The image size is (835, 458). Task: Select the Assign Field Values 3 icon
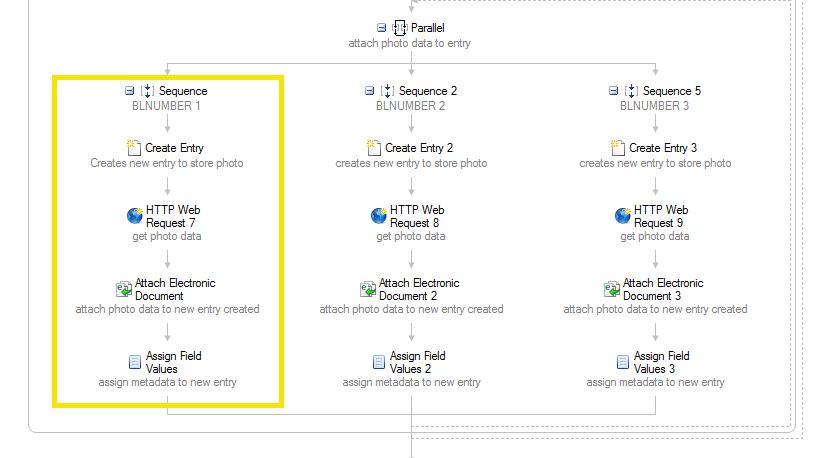623,362
